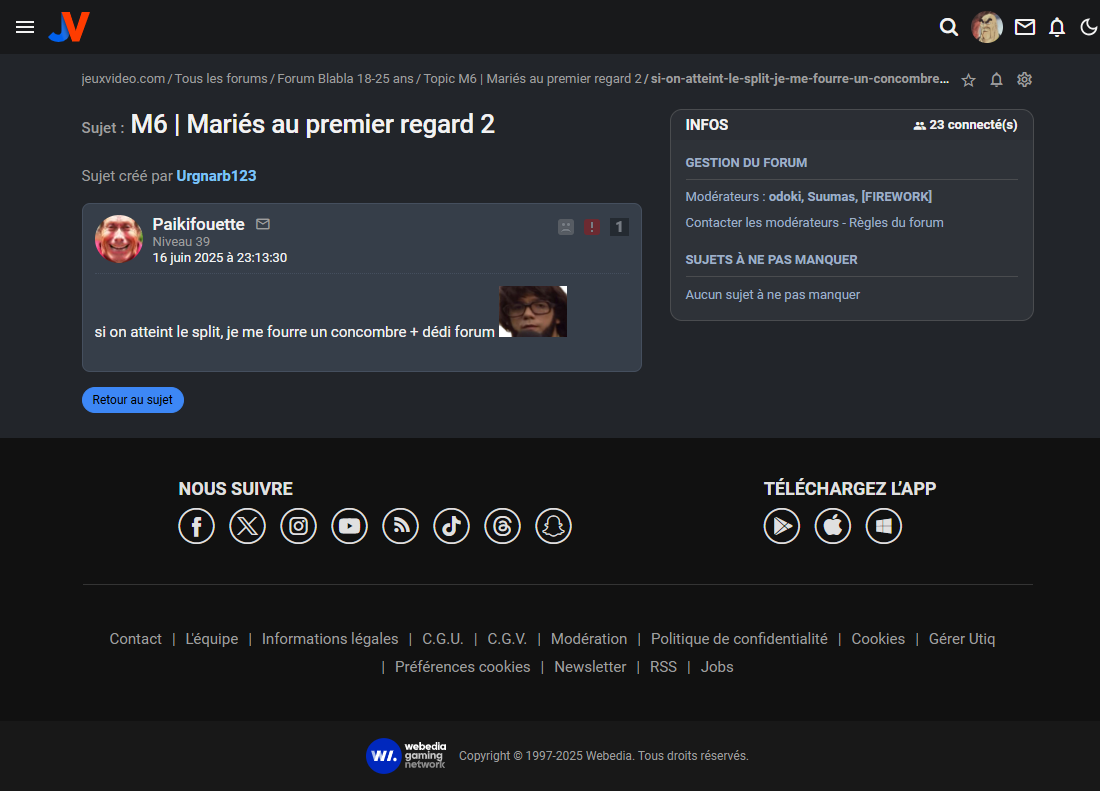Open Newsletter footer link
This screenshot has height=791, width=1100.
coord(590,667)
